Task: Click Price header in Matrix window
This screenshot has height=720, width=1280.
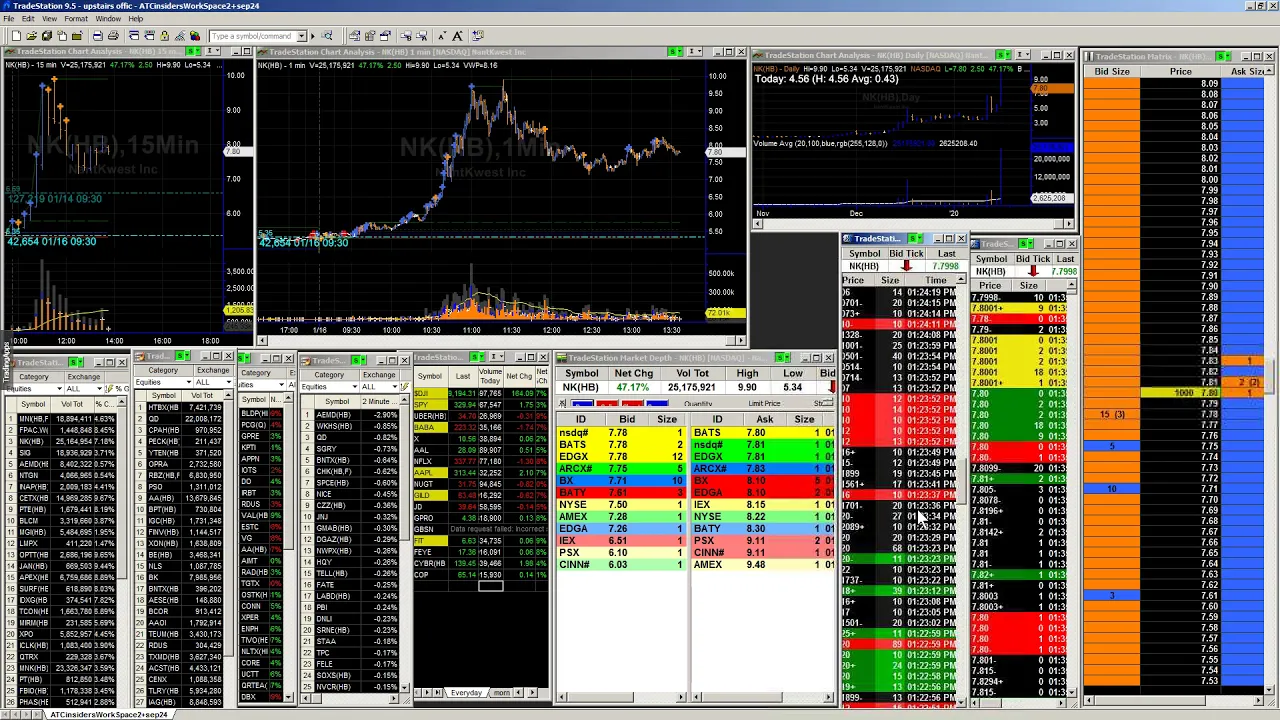Action: tap(1181, 72)
